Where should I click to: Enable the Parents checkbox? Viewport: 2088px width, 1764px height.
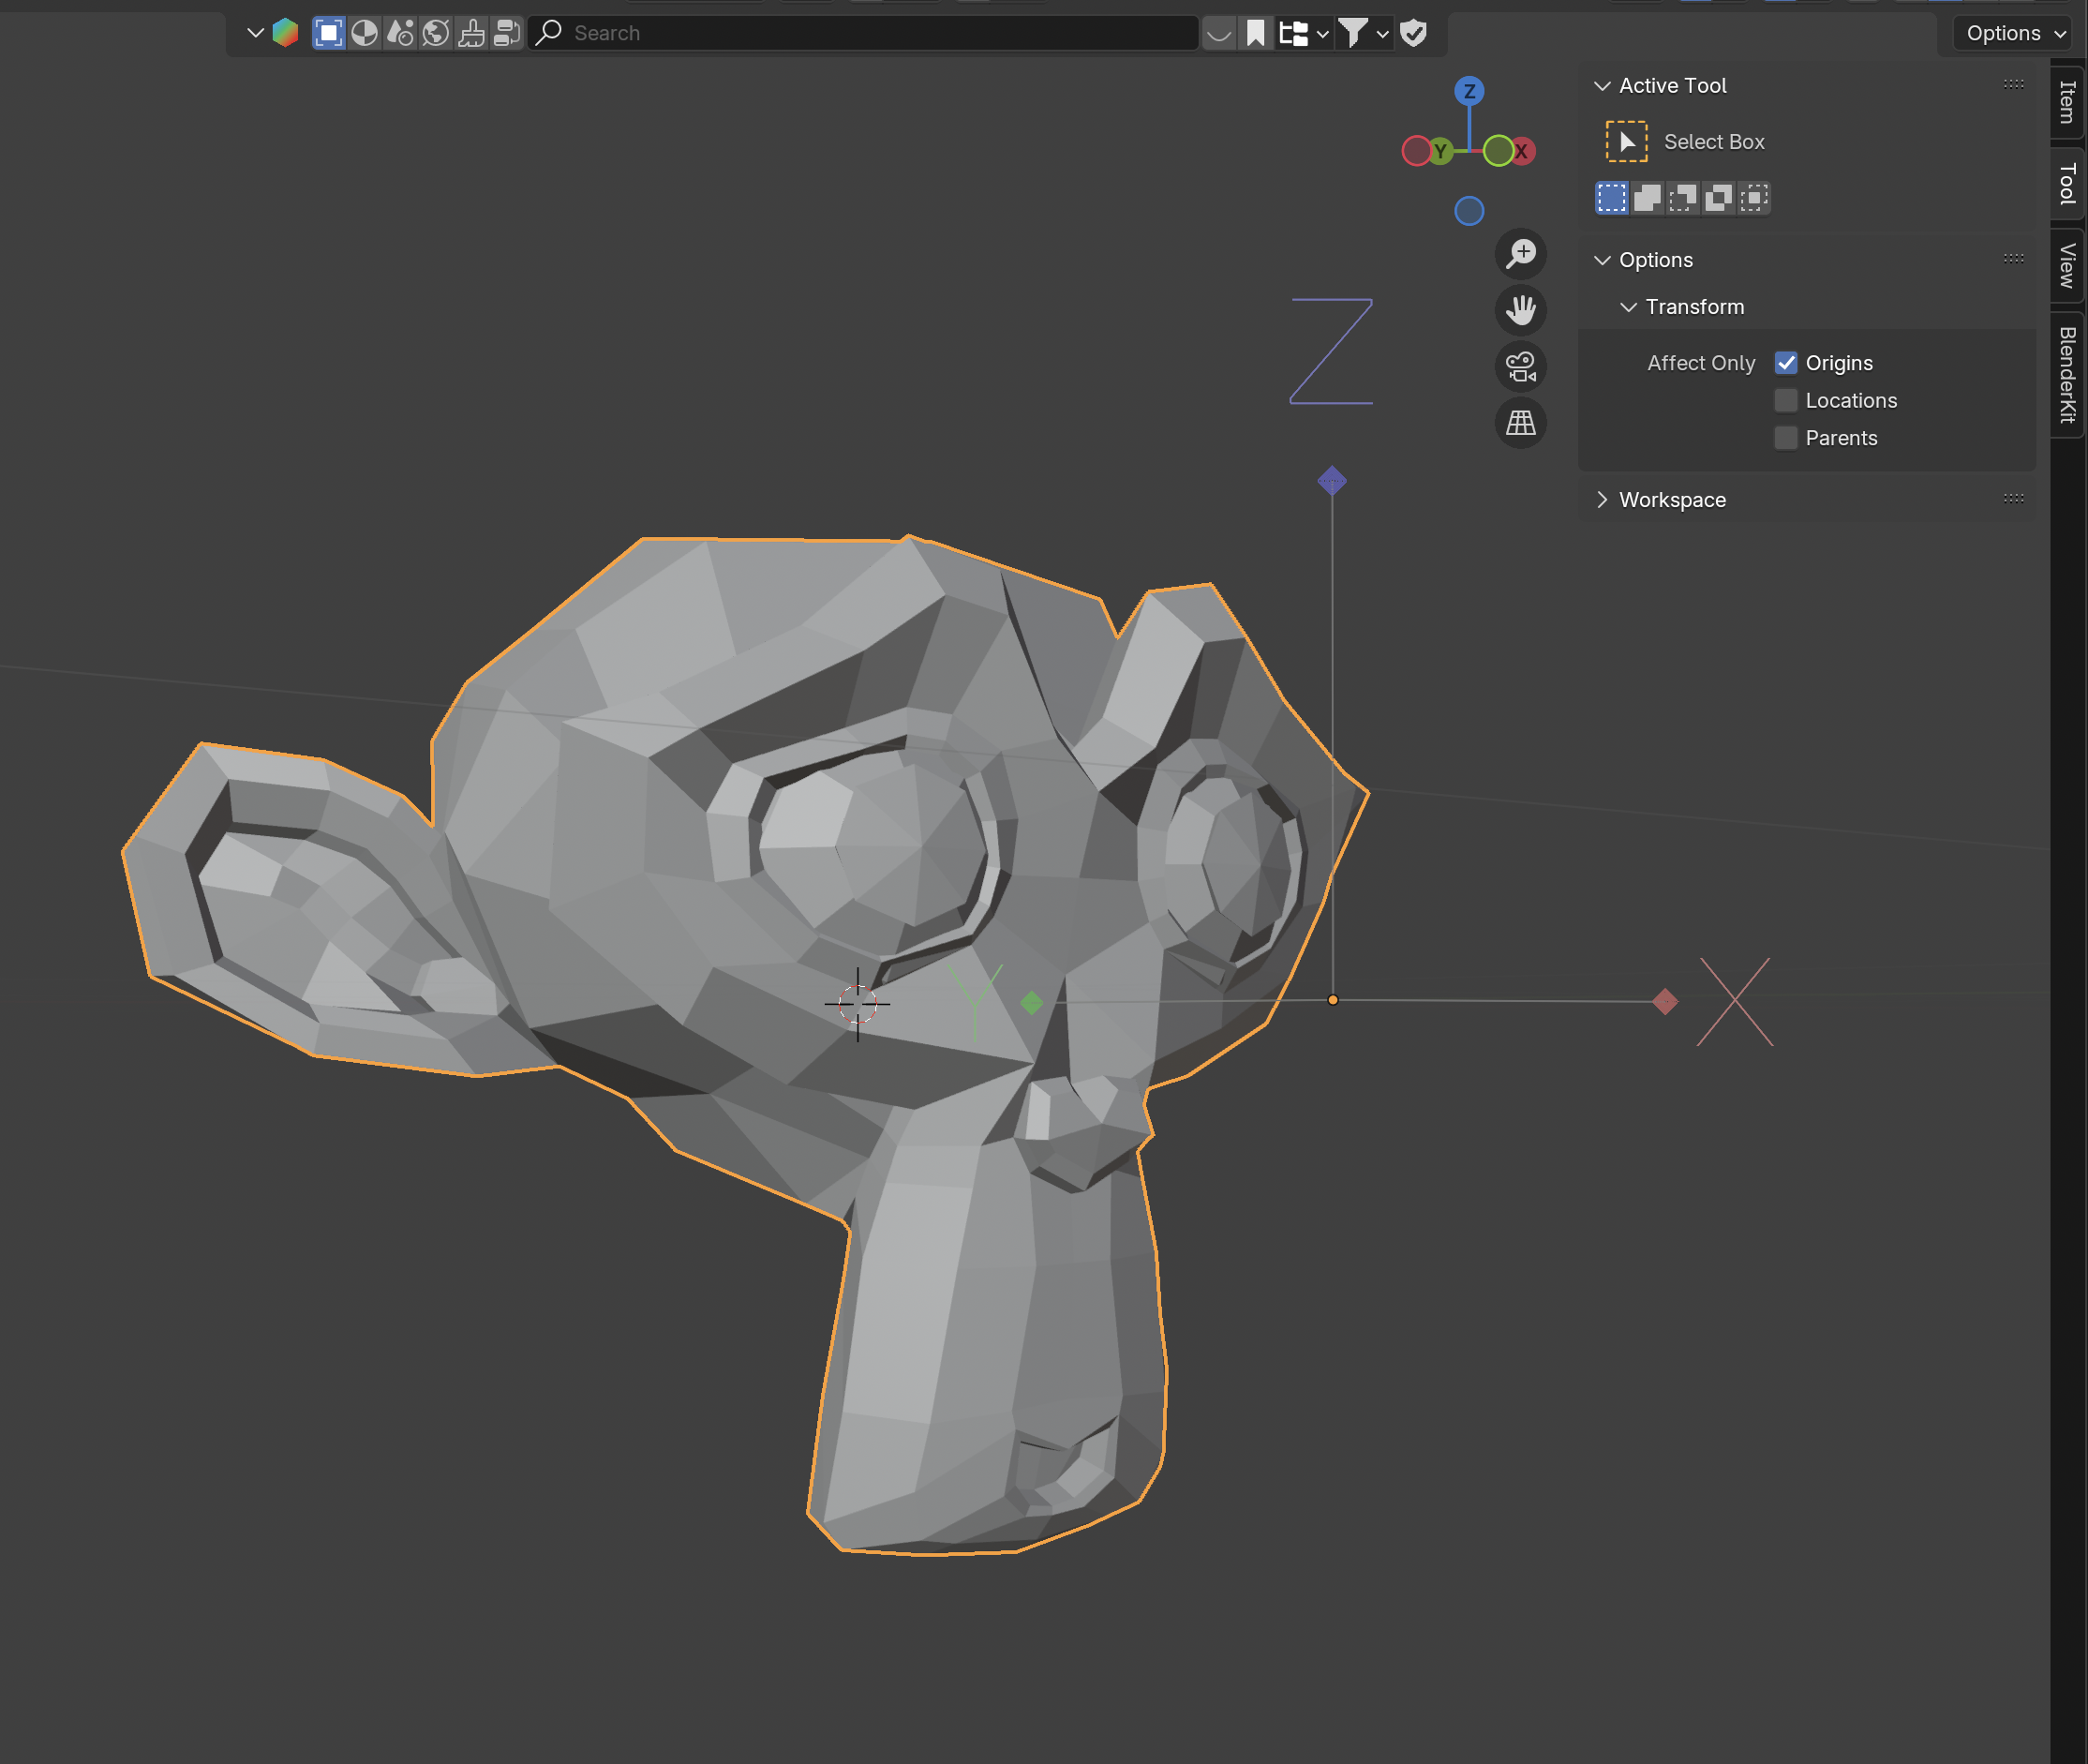click(1785, 438)
